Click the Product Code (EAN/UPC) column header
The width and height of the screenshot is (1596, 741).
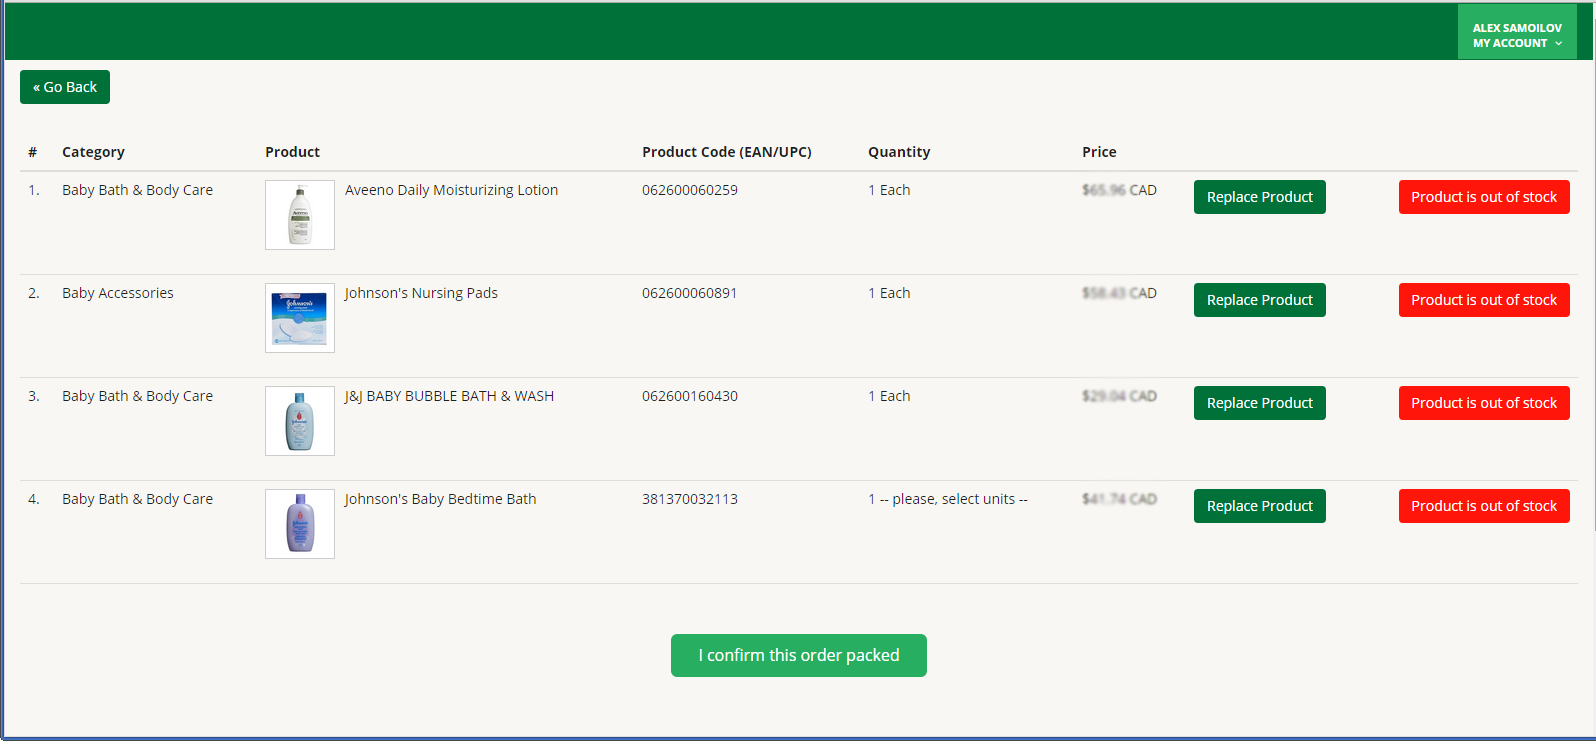click(727, 152)
